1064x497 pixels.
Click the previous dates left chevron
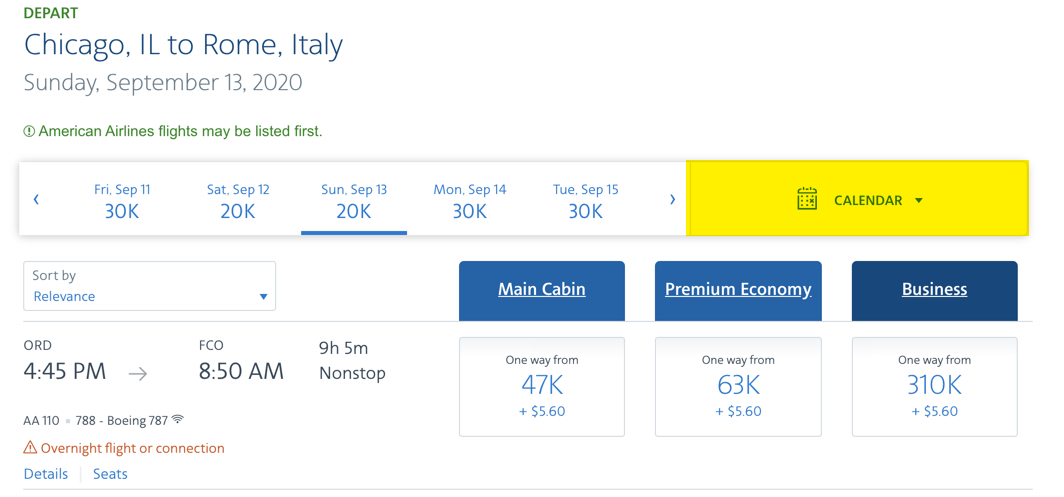pos(37,200)
